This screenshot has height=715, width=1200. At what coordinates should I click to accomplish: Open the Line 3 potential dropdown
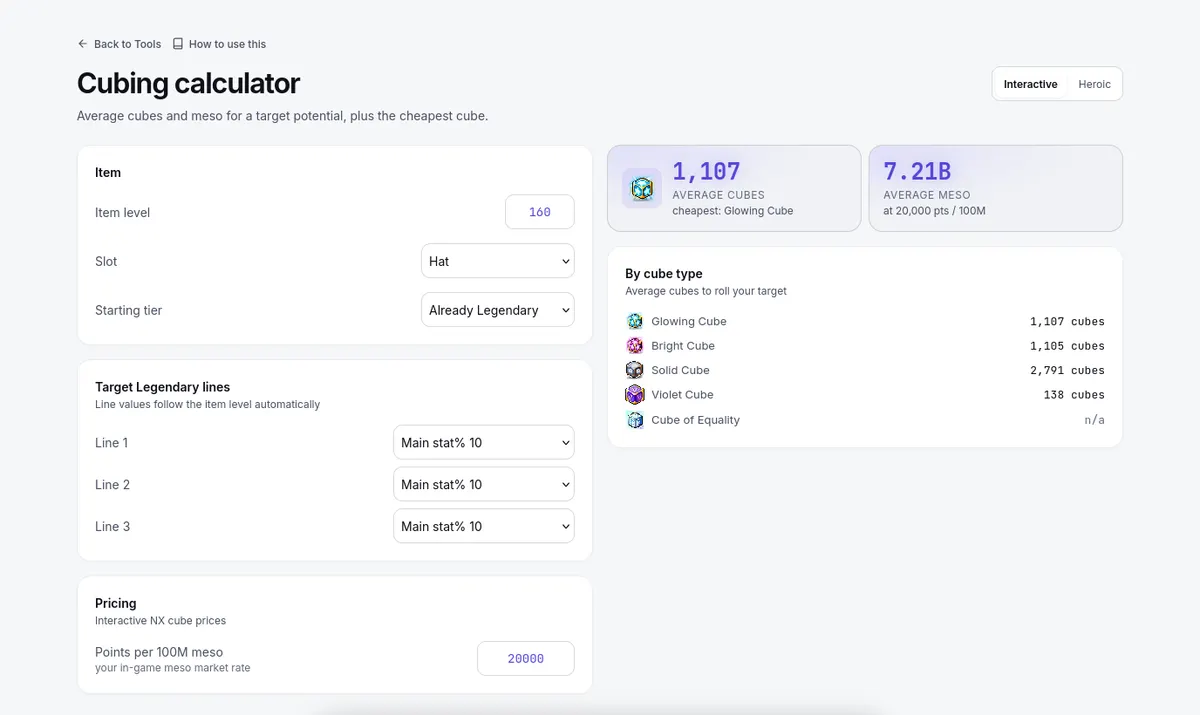[484, 526]
